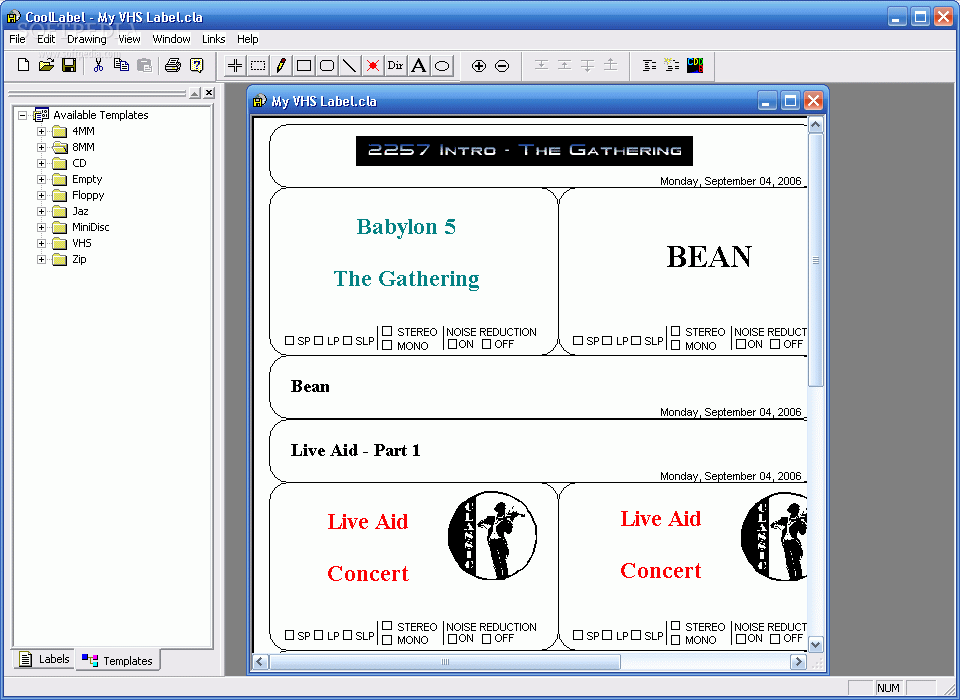Screen dimensions: 960x700
Task: Expand the MiniDisc template folder
Action: 42,227
